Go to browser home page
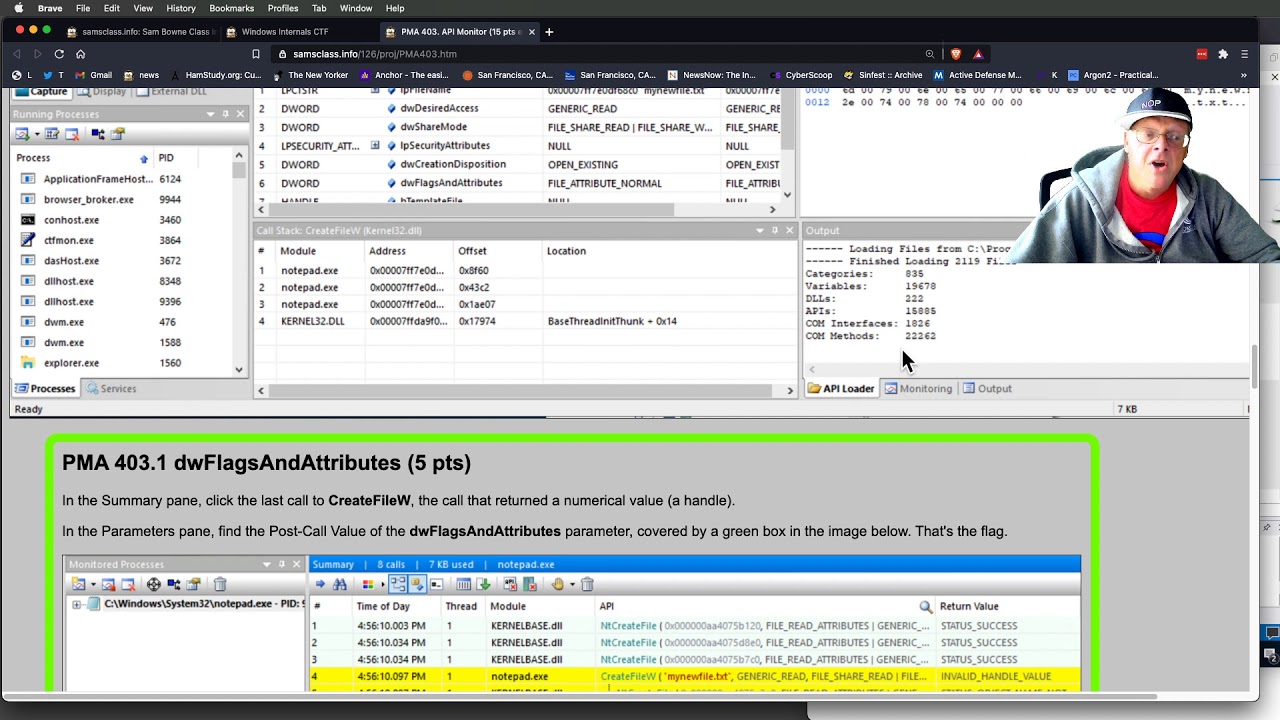Screen dimensions: 1280x720 (x=80, y=54)
